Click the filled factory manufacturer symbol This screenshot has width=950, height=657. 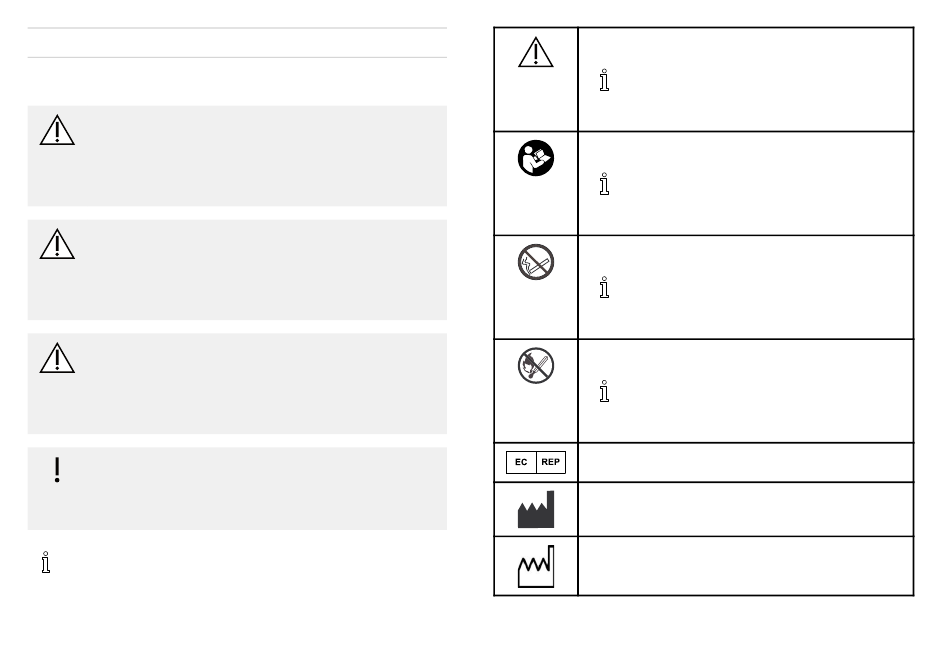tap(536, 509)
